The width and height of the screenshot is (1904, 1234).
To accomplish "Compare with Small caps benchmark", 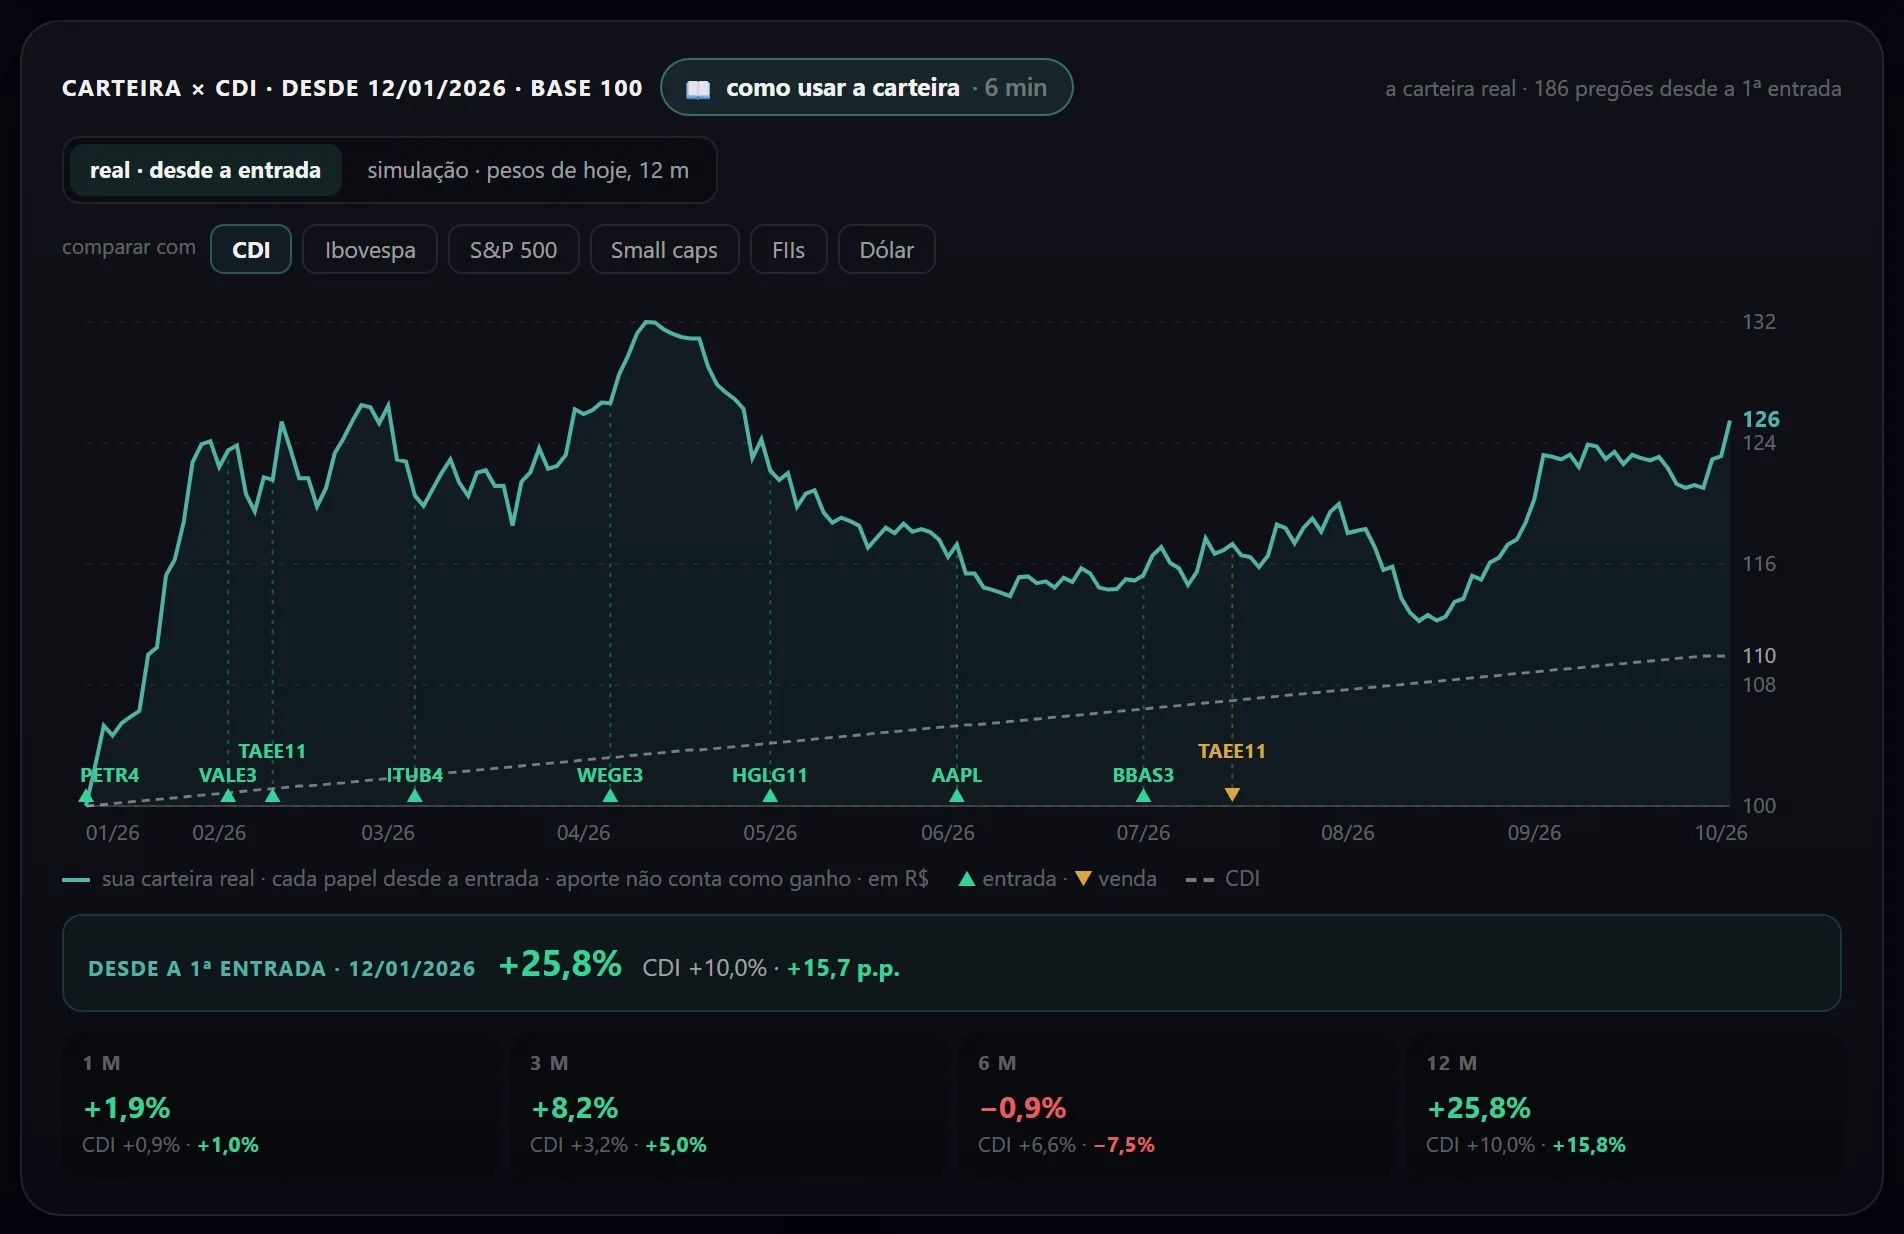I will [x=664, y=249].
